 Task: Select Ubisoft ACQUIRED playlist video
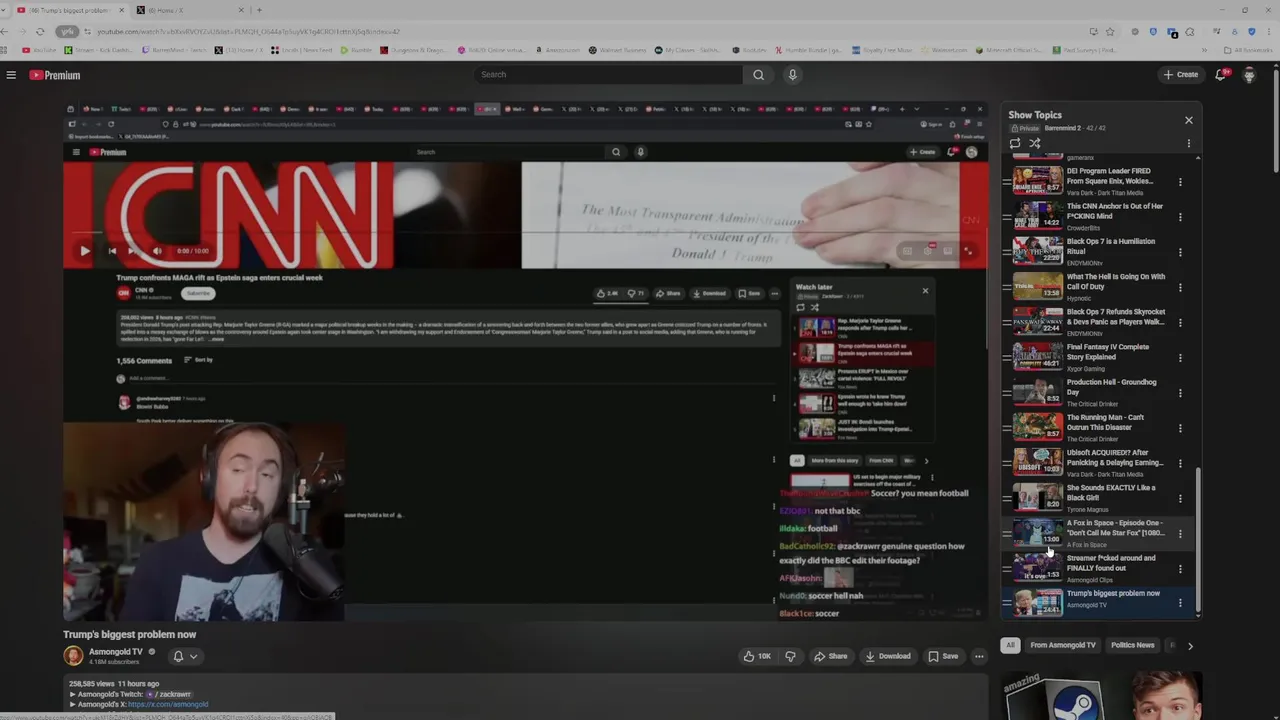1096,462
